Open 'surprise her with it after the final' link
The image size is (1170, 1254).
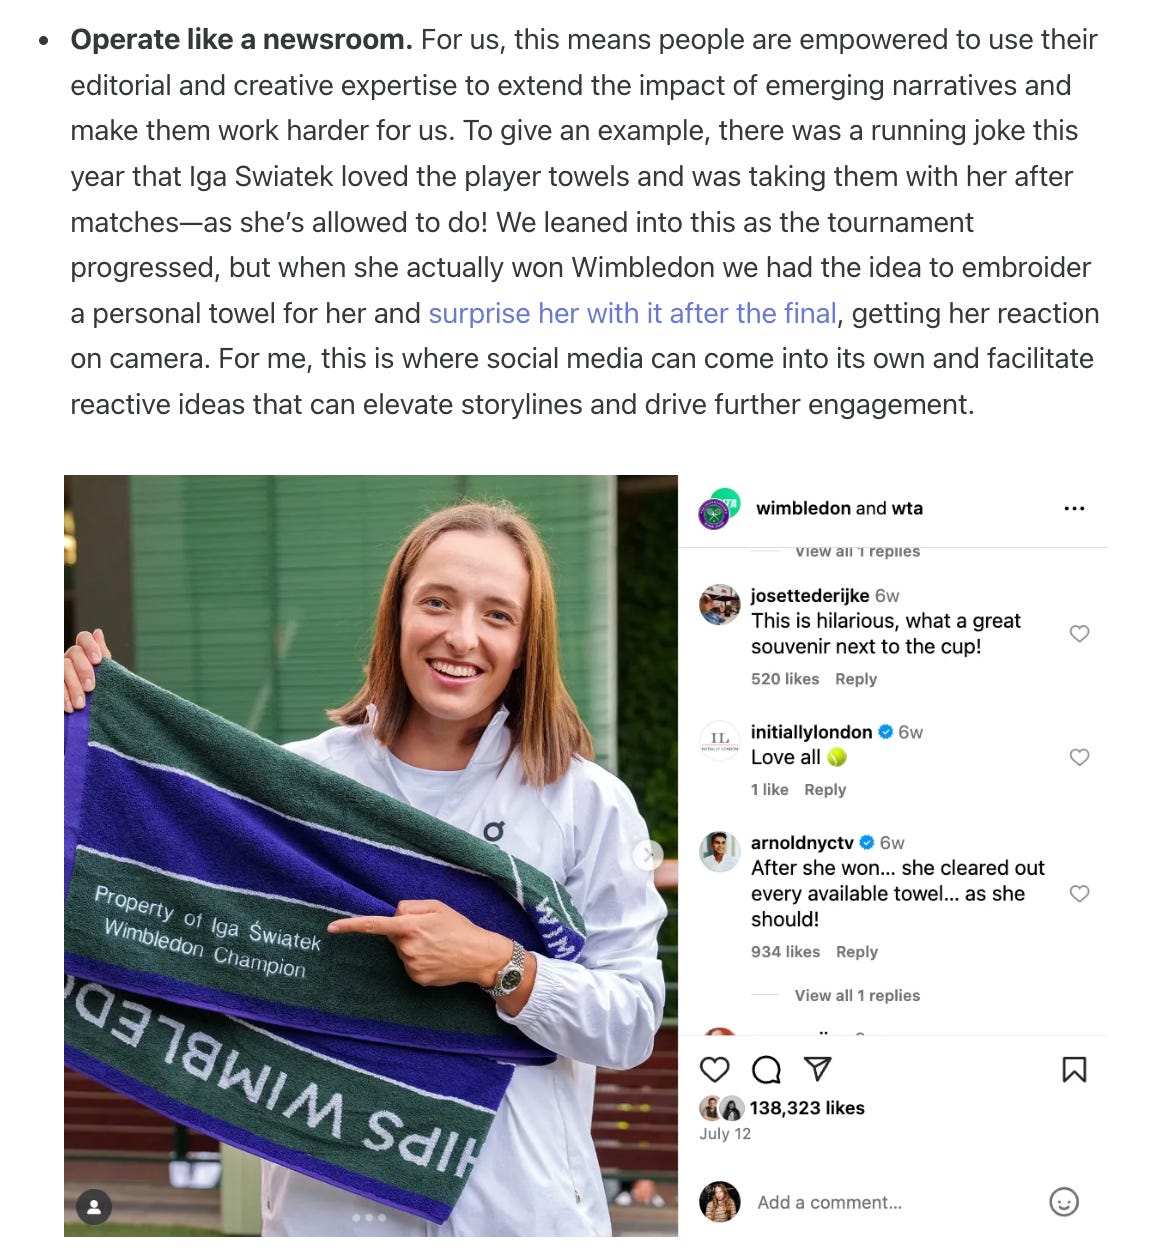click(x=632, y=314)
